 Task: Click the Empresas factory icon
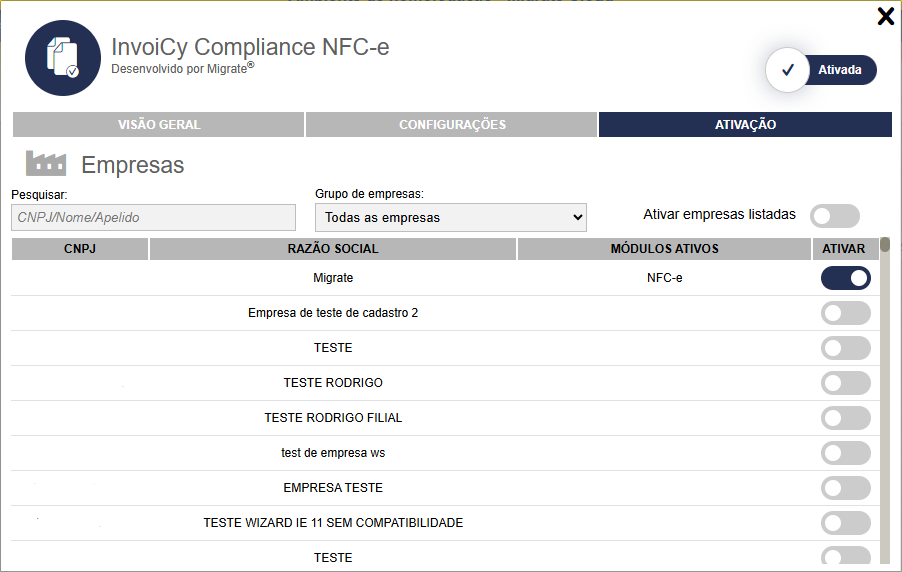tap(45, 164)
